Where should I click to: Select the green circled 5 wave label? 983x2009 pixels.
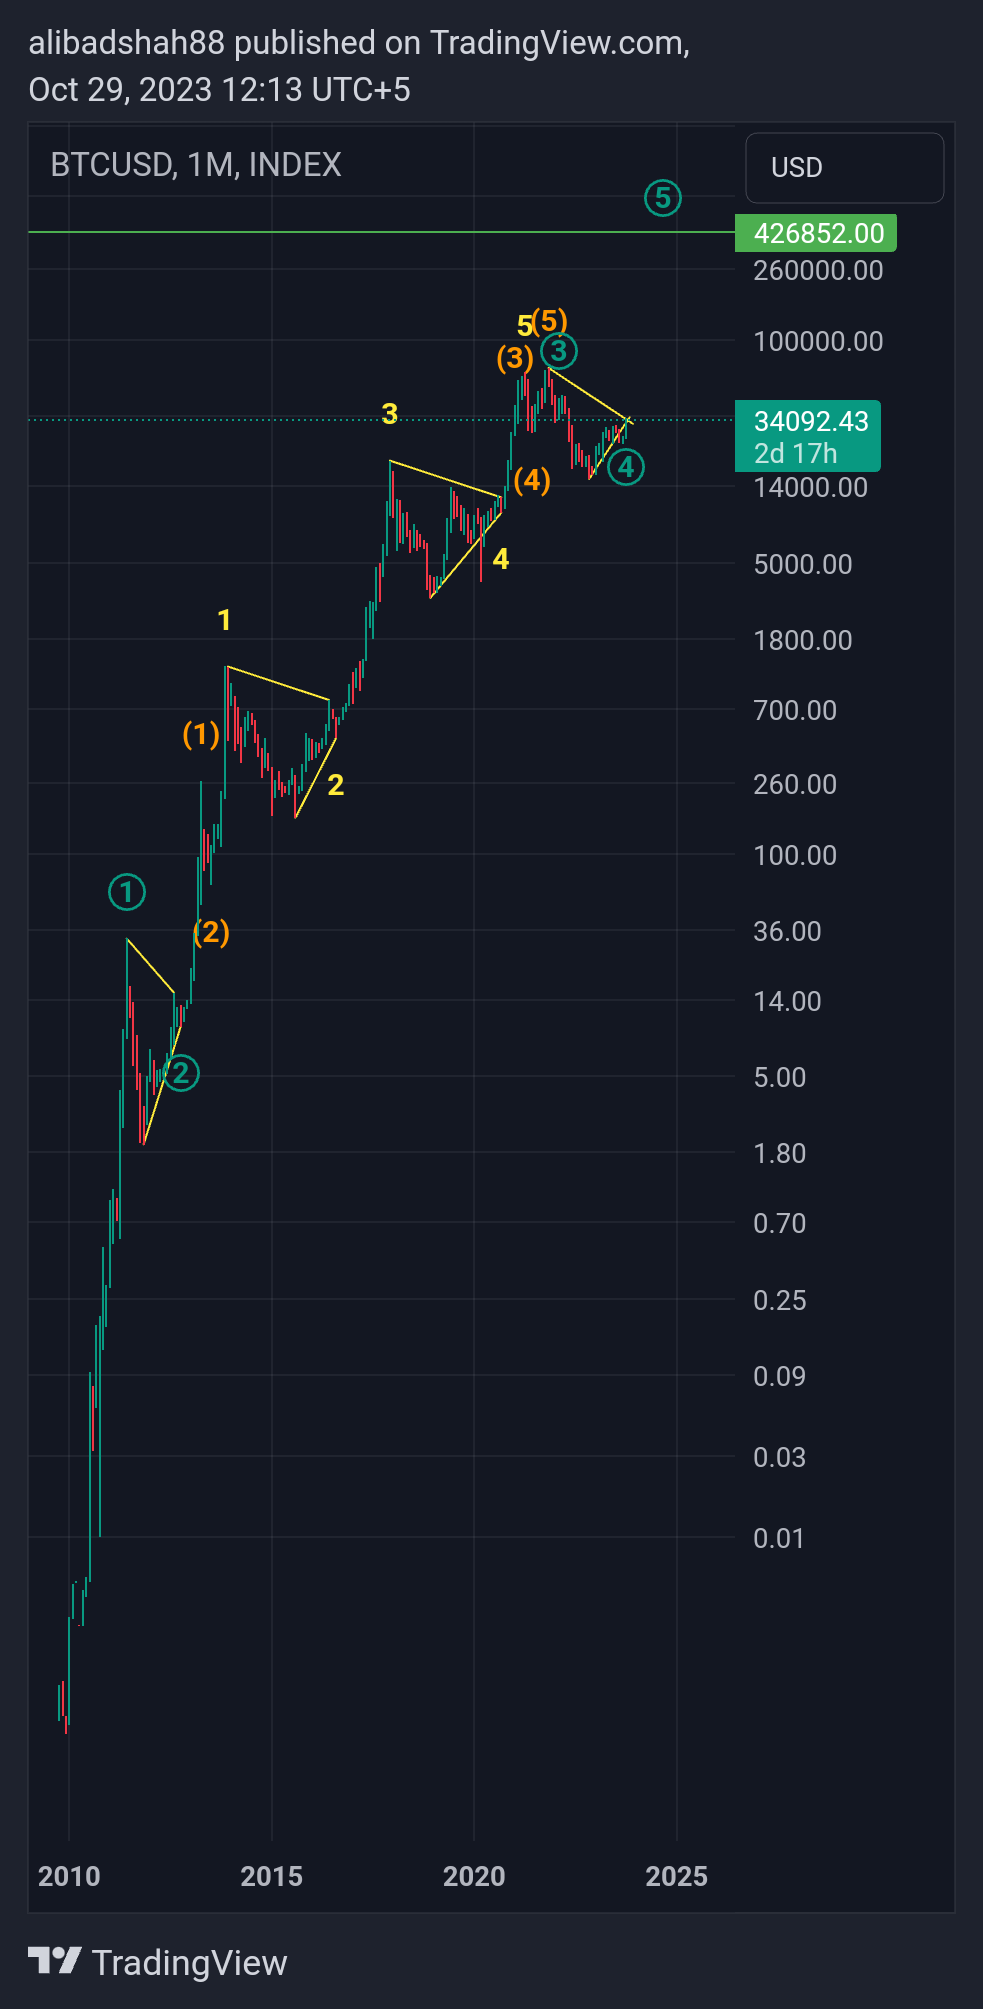pos(662,198)
